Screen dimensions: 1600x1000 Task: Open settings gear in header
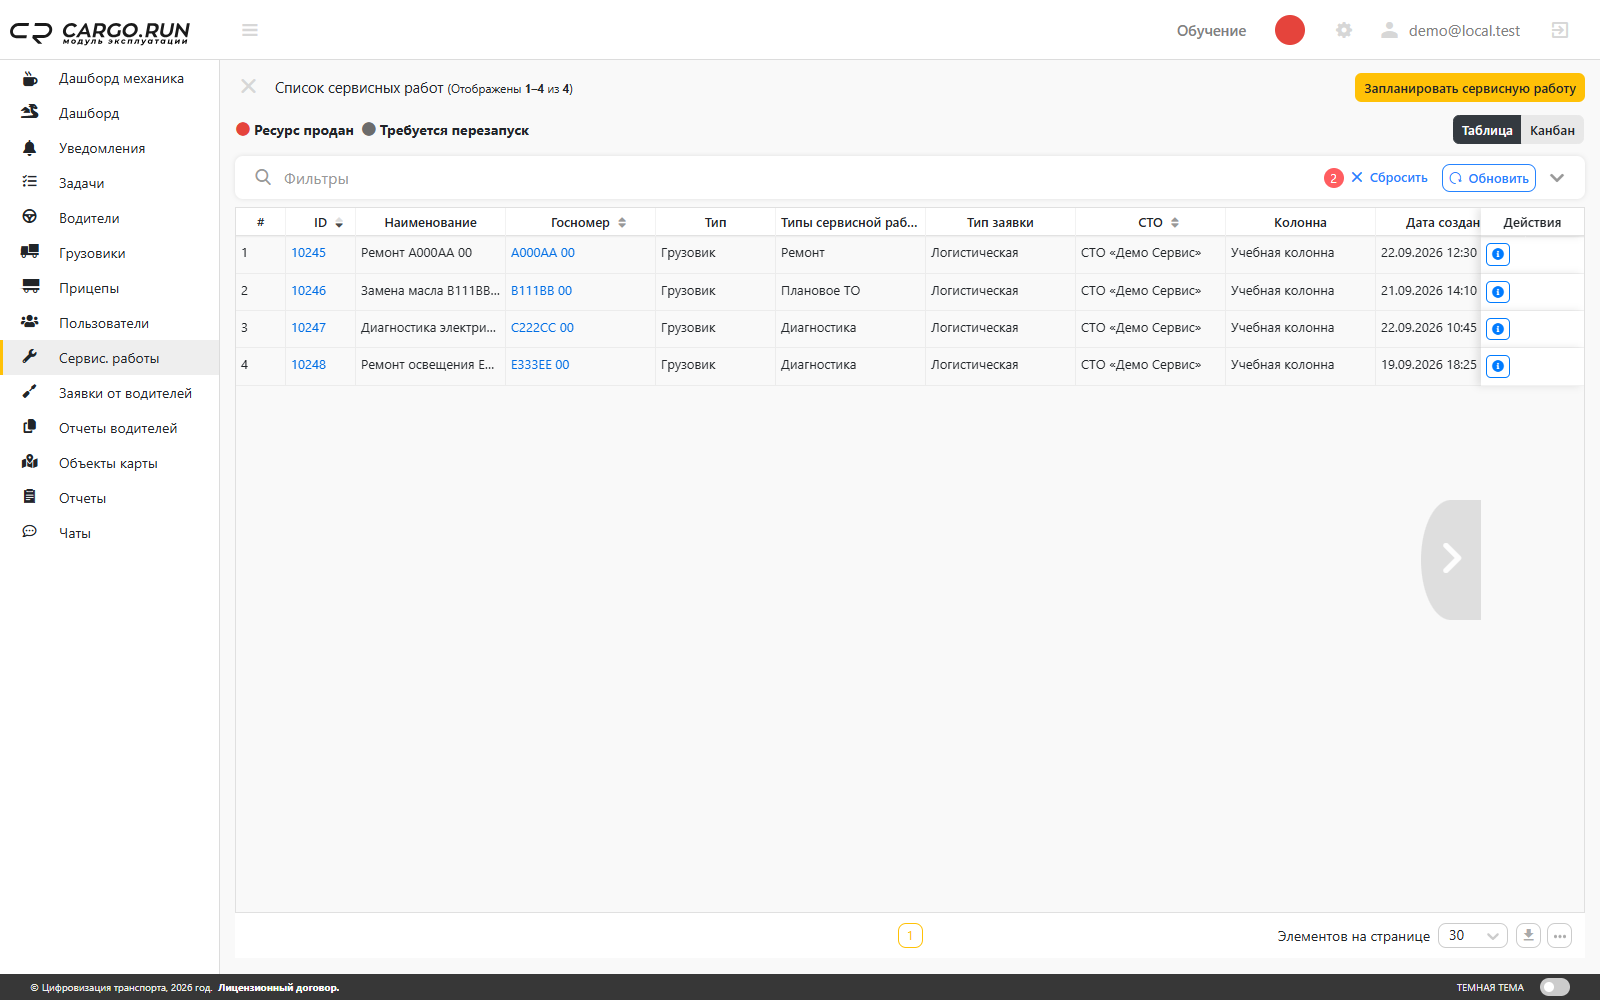coord(1344,30)
